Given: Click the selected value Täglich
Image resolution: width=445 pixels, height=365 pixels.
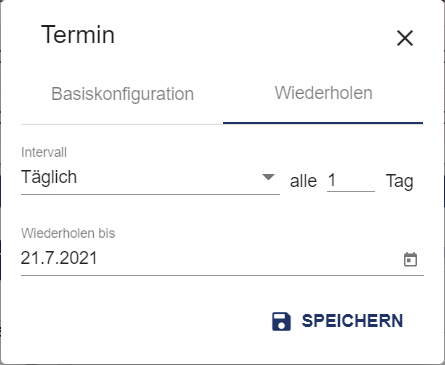Looking at the screenshot, I should pos(49,177).
